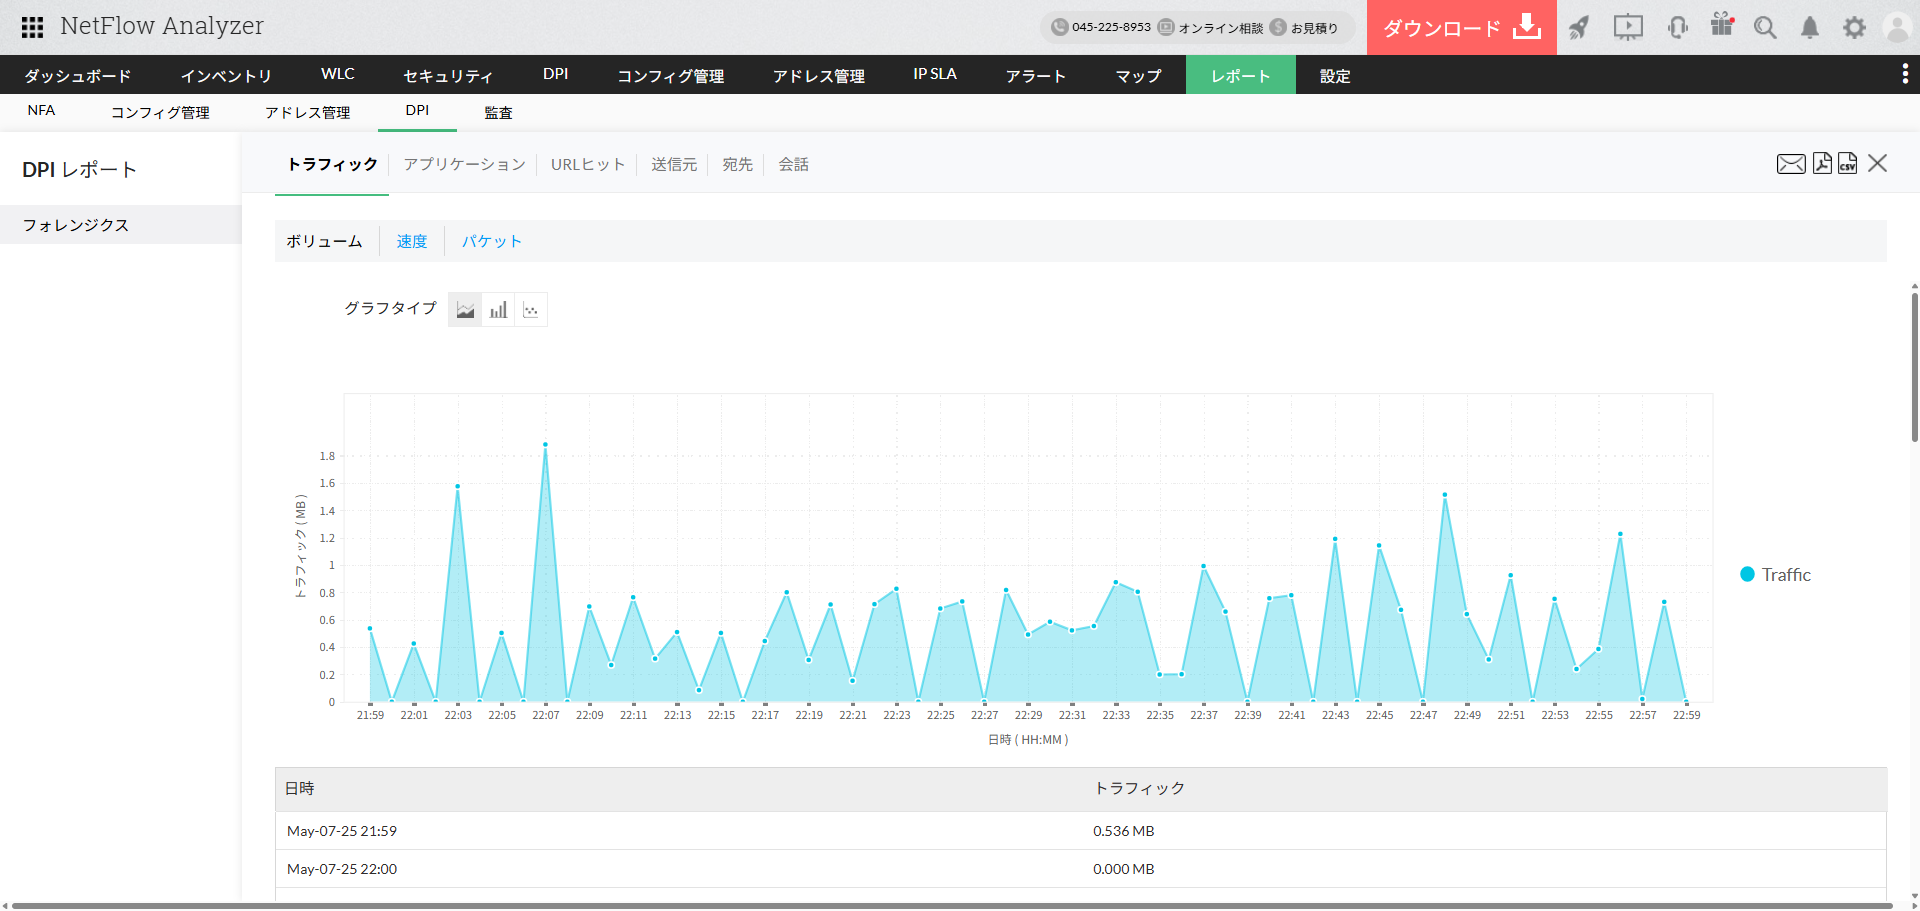Toggle the Traffic legend color marker

[x=1747, y=574]
